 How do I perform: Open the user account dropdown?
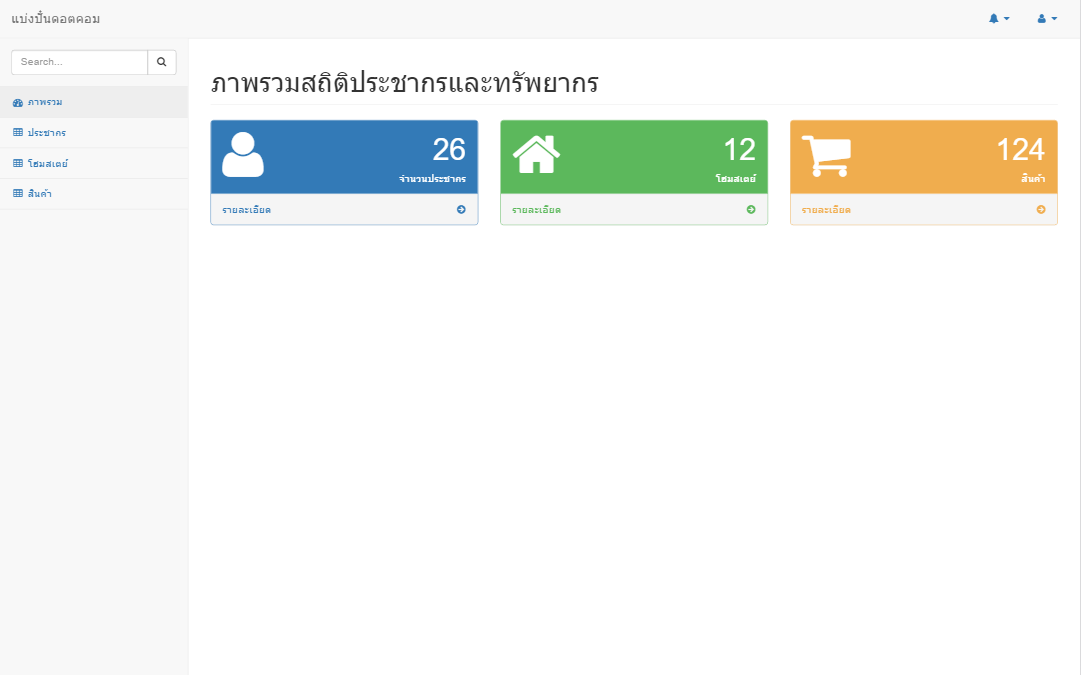pos(1046,19)
